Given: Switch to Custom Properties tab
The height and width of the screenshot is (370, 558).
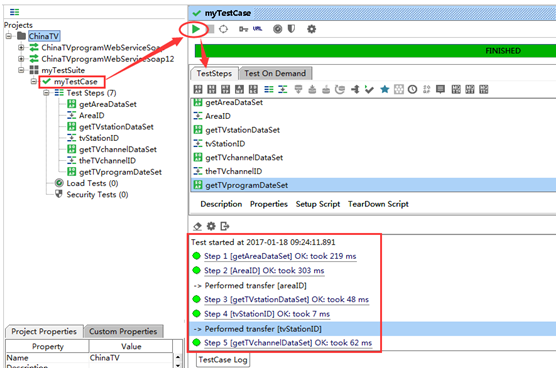Looking at the screenshot, I should tap(123, 332).
